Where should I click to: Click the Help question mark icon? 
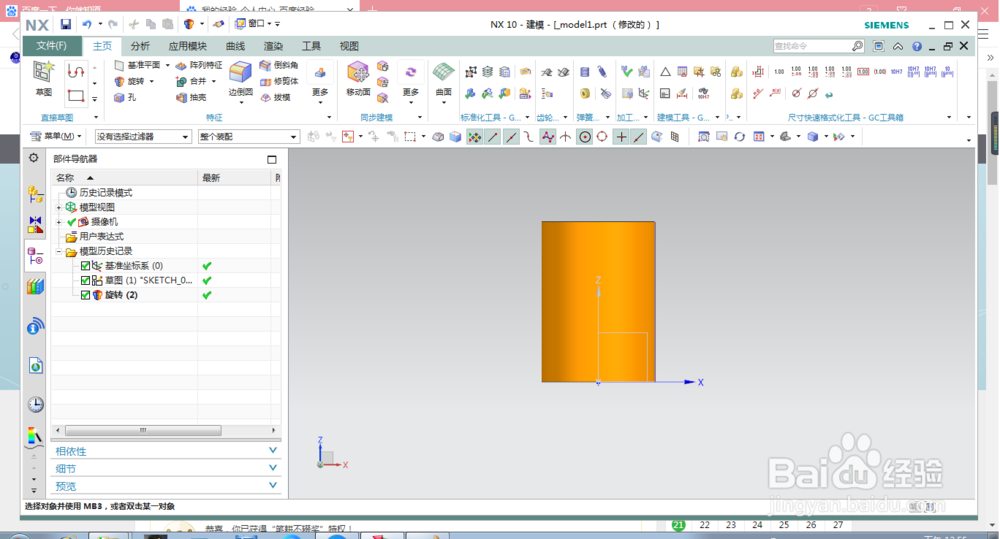coord(916,46)
